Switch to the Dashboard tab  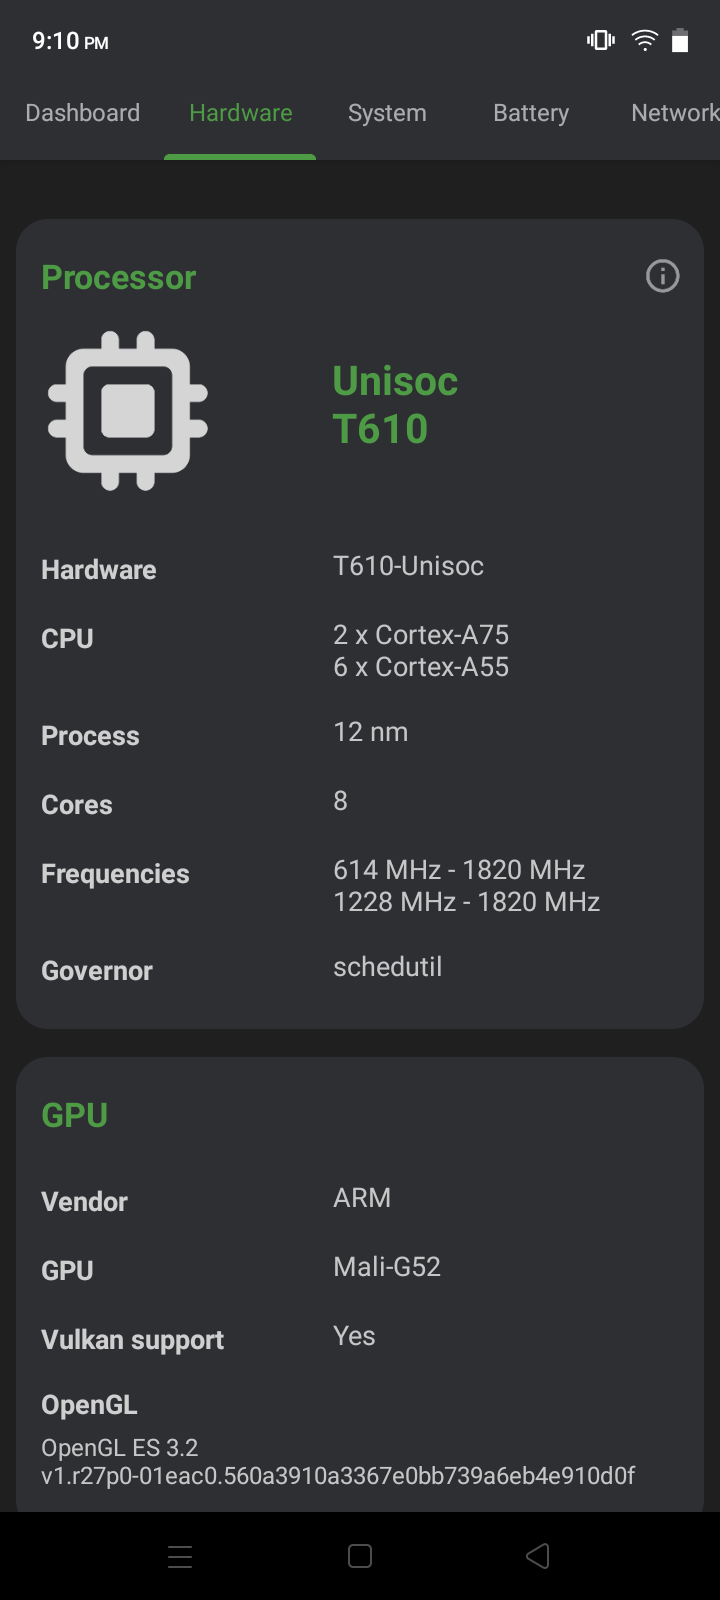click(x=83, y=113)
